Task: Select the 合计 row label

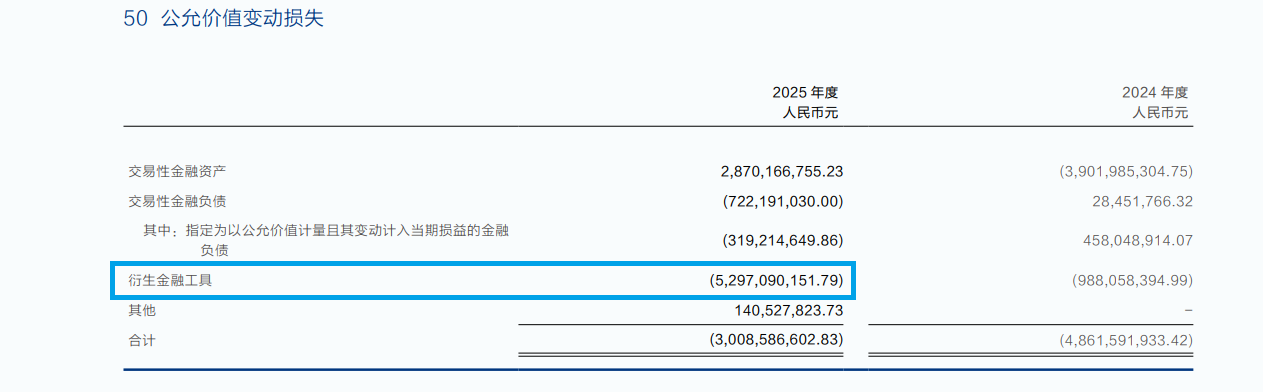Action: [142, 341]
